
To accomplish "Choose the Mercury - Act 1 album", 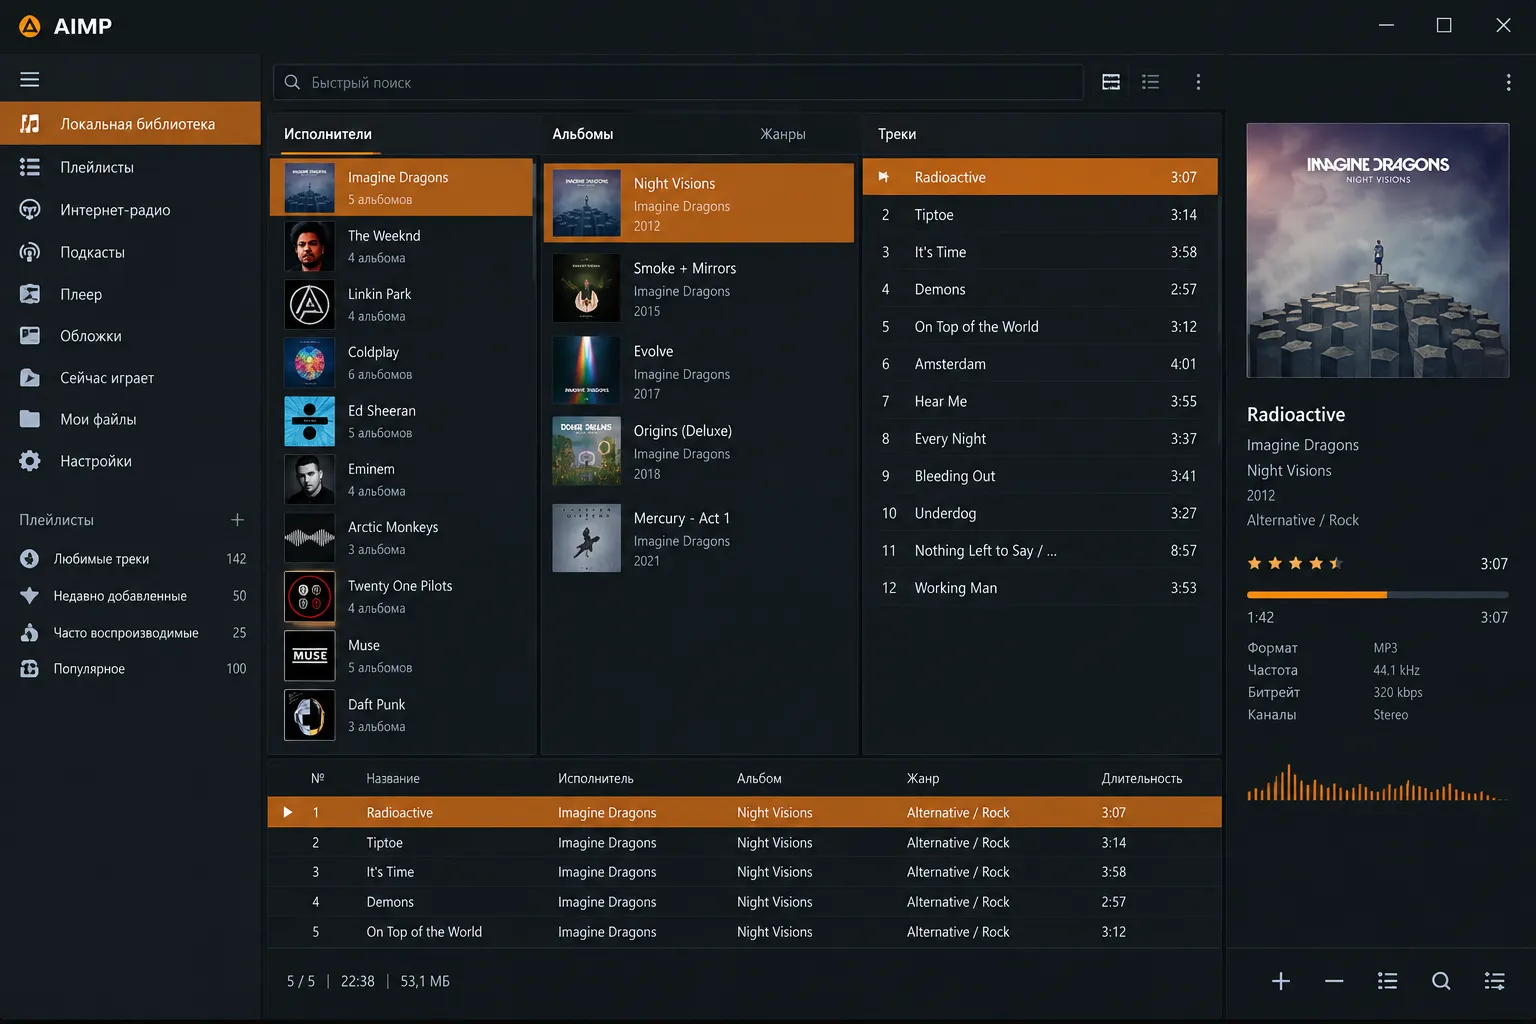I will coord(699,538).
